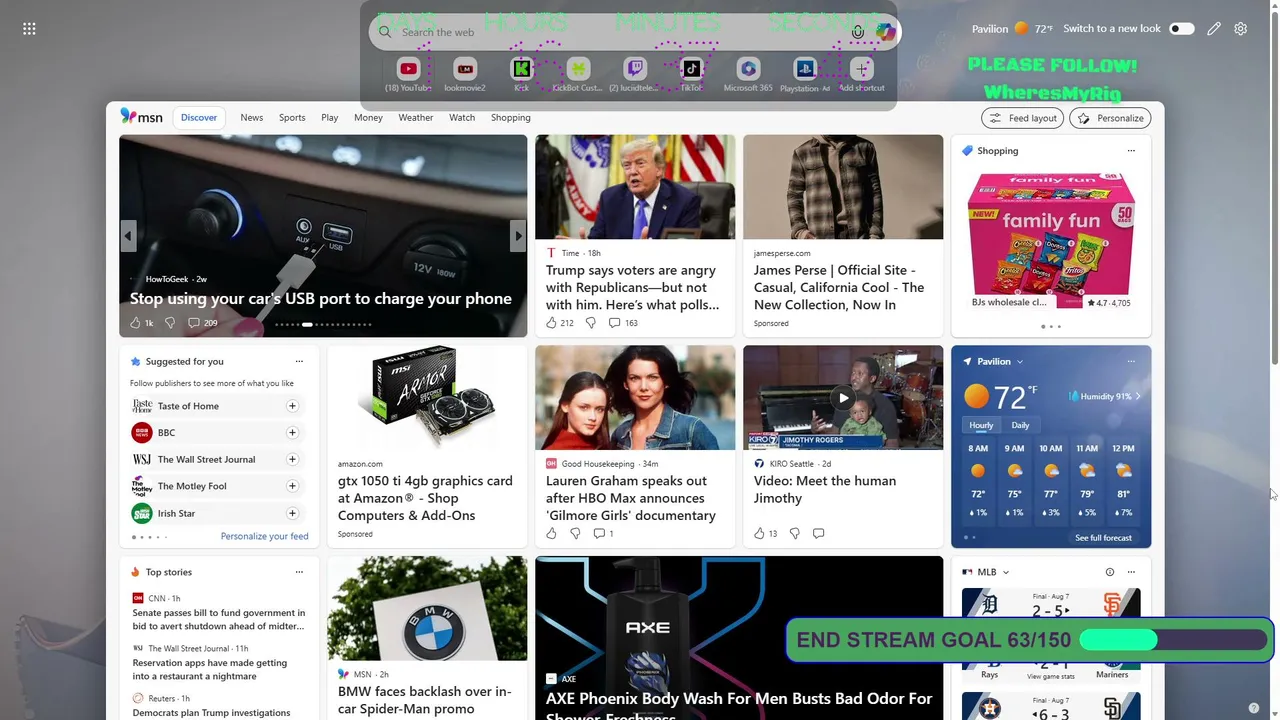Go to the Weather tab

point(416,118)
